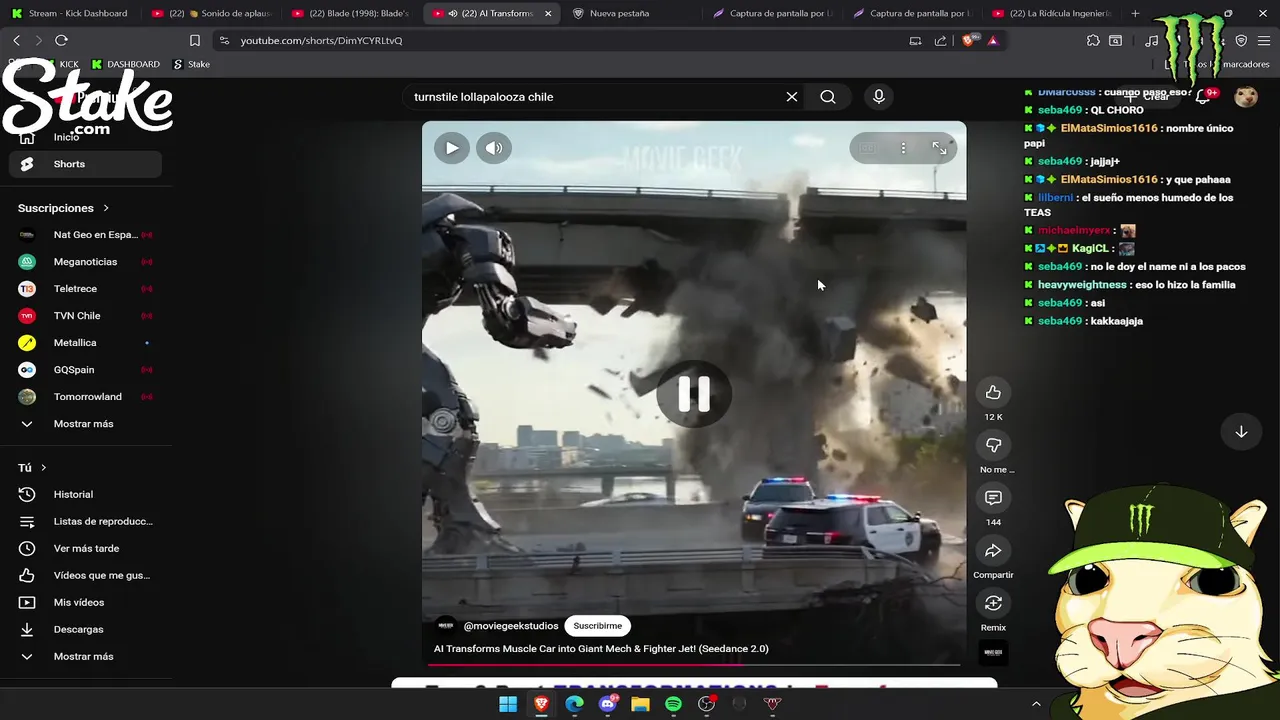Dislike the Short via No me gusta
This screenshot has height=720, width=1280.
click(993, 445)
